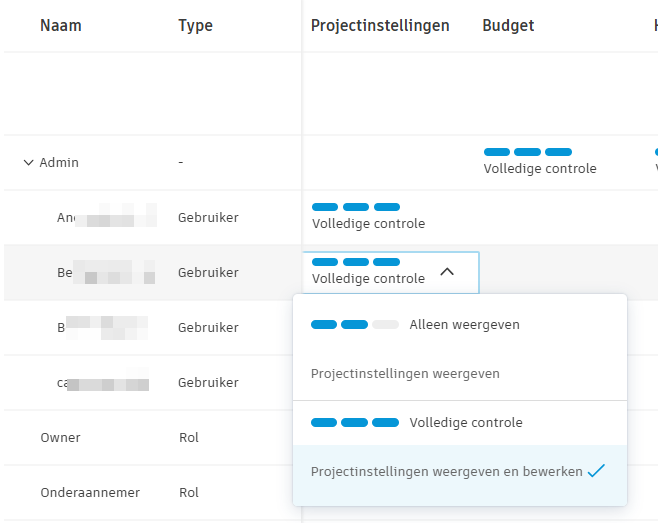
Task: Click the first user's Projectinstellingen permission bars
Action: pos(356,207)
